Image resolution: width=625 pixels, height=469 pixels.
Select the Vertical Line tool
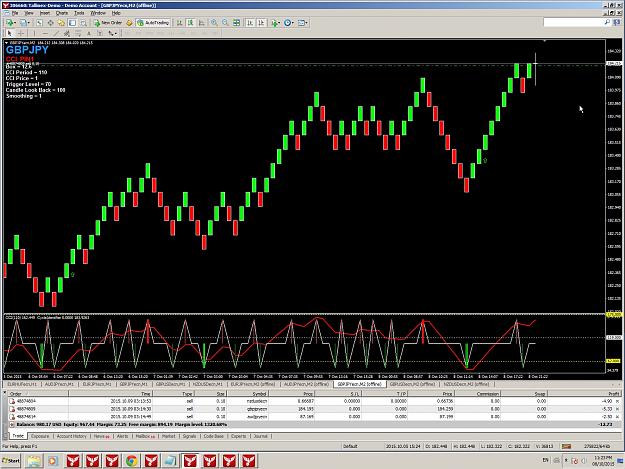[x=34, y=33]
